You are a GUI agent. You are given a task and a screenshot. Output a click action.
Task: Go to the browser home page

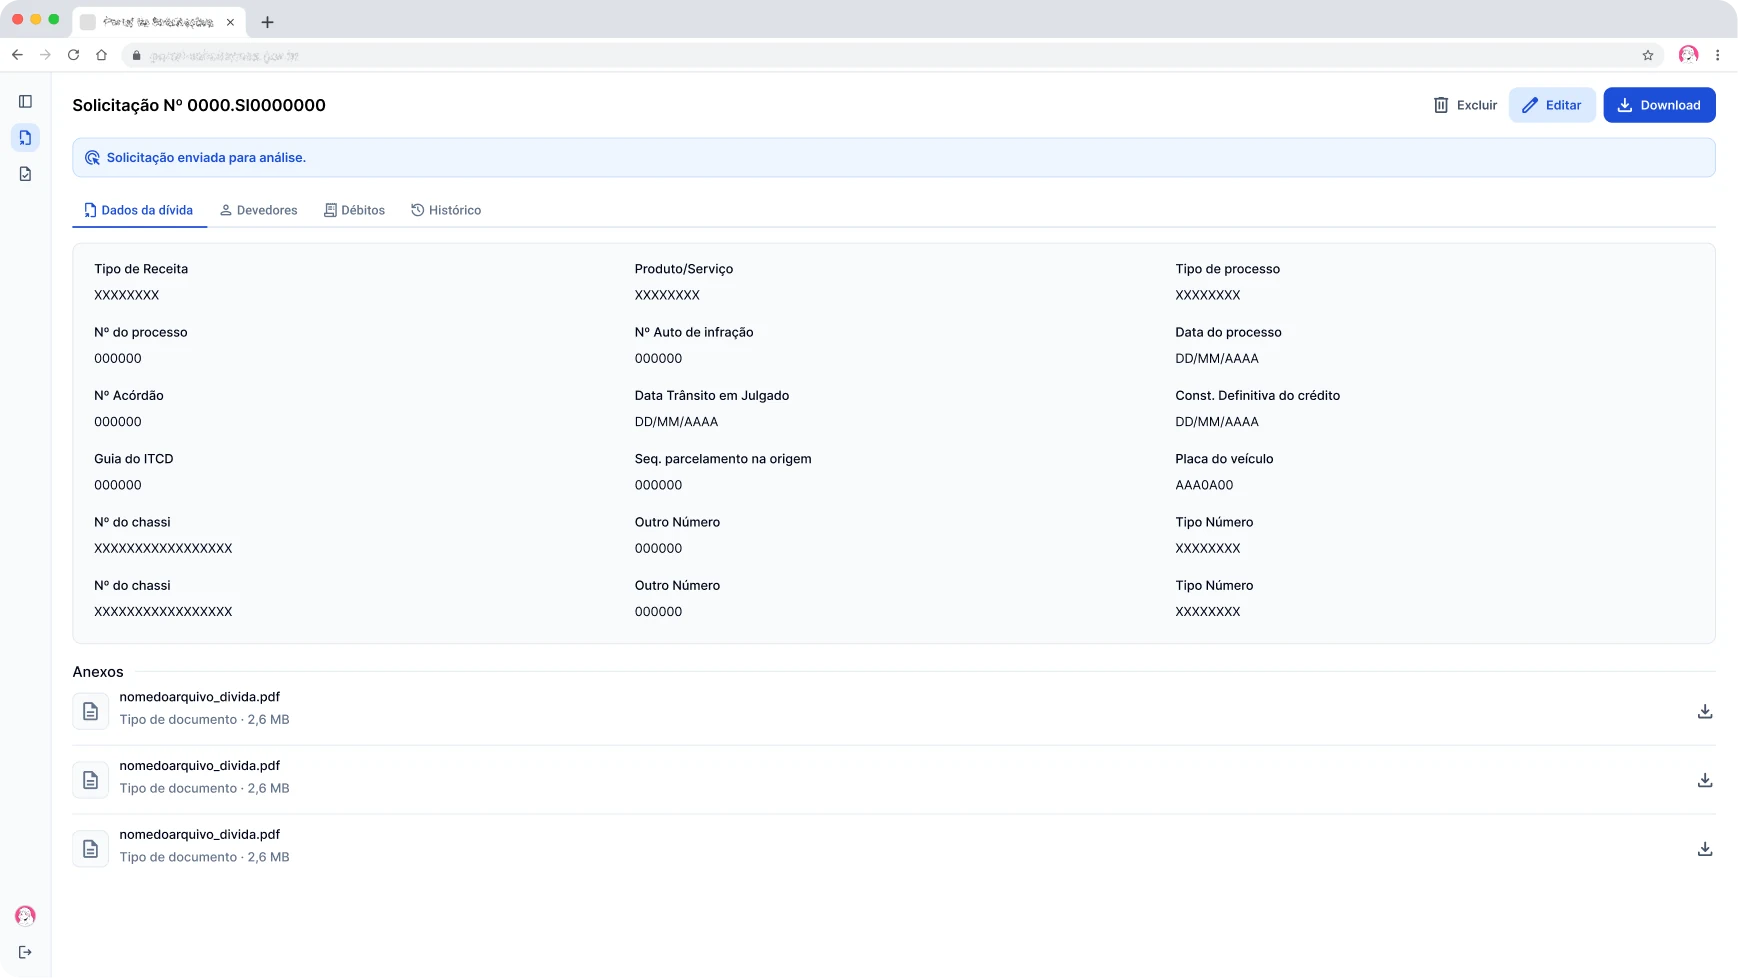tap(101, 55)
